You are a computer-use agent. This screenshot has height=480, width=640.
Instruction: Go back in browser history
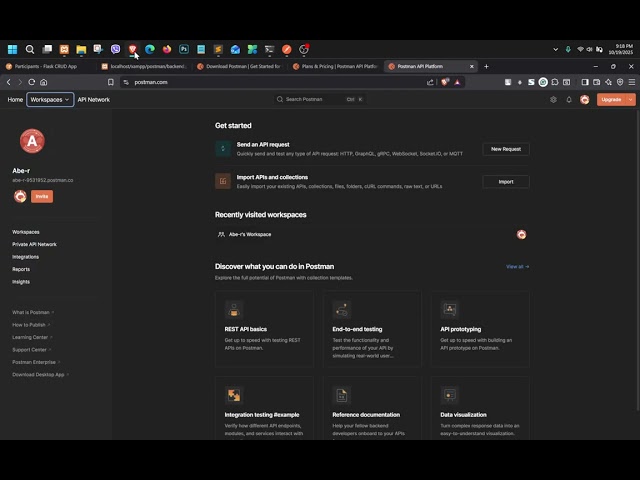click(x=9, y=82)
